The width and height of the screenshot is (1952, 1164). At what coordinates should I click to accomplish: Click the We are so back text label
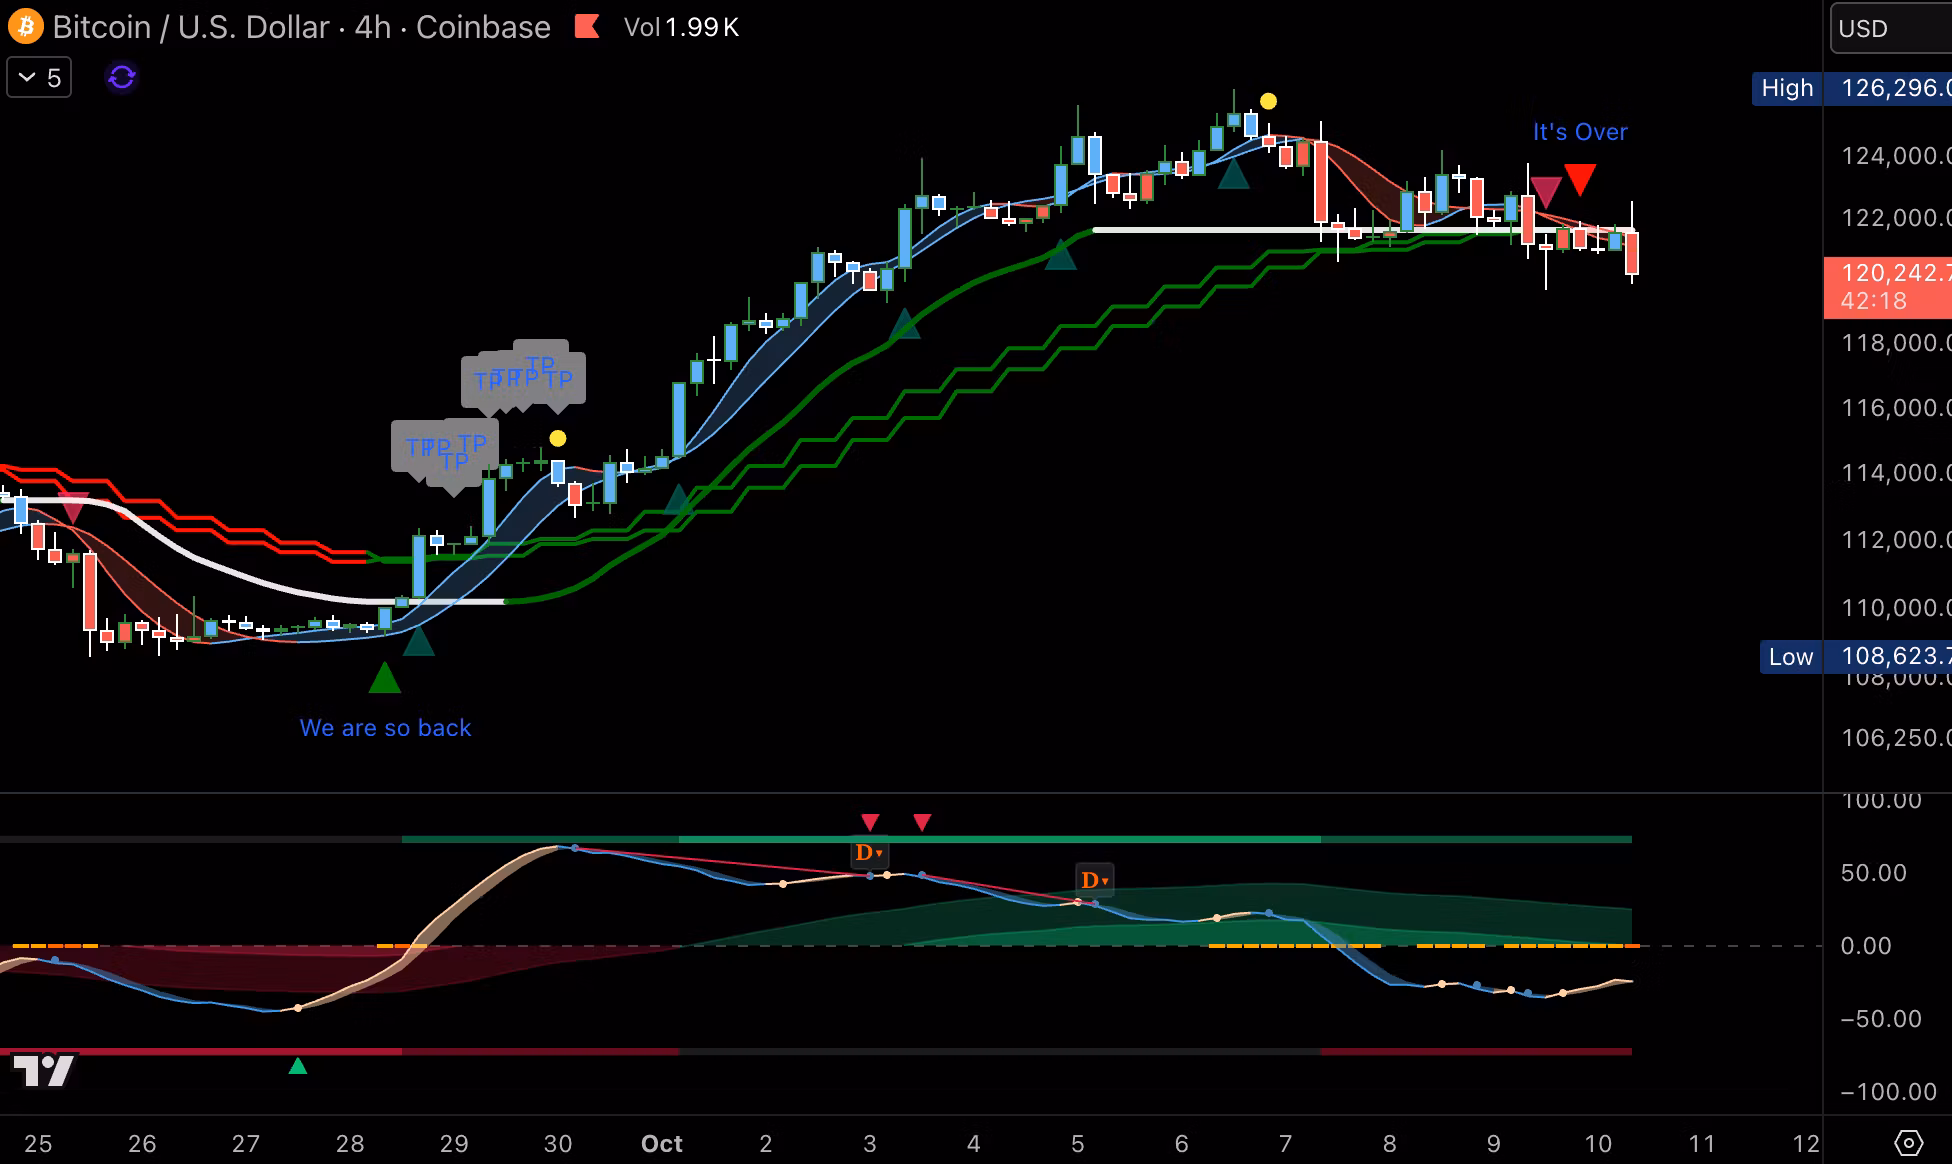tap(385, 728)
